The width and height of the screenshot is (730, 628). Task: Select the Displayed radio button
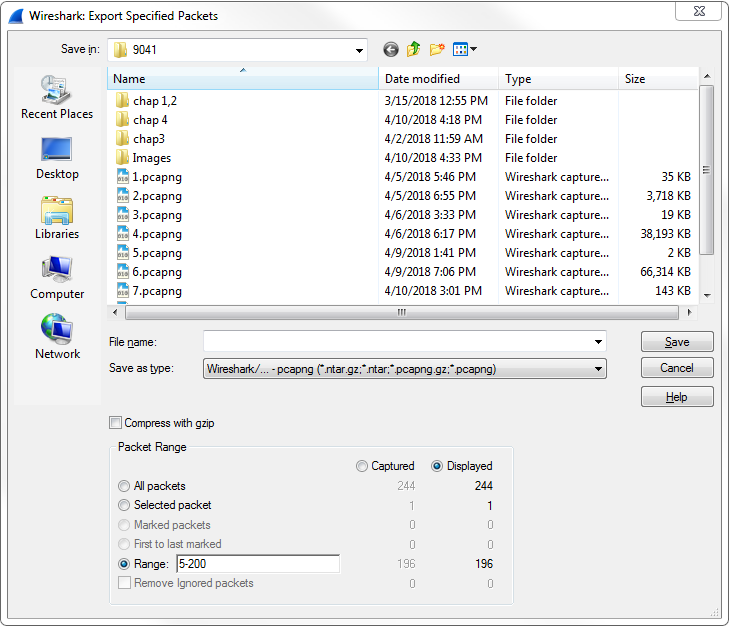coord(437,466)
